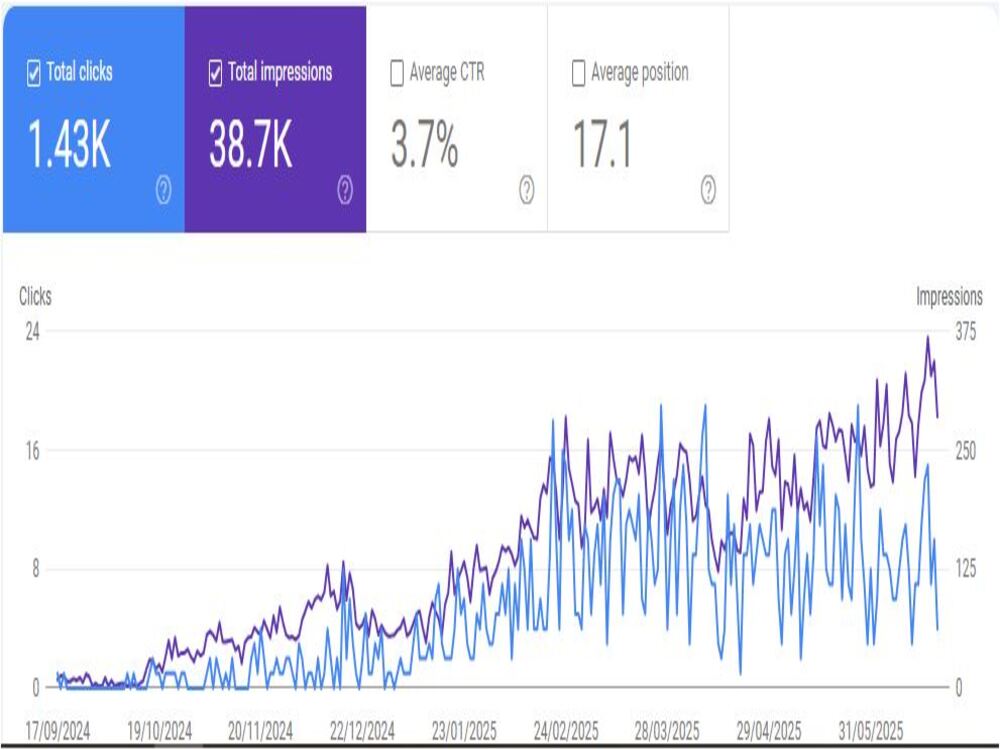
Task: Open help icon on Average CTR card
Action: click(x=527, y=190)
